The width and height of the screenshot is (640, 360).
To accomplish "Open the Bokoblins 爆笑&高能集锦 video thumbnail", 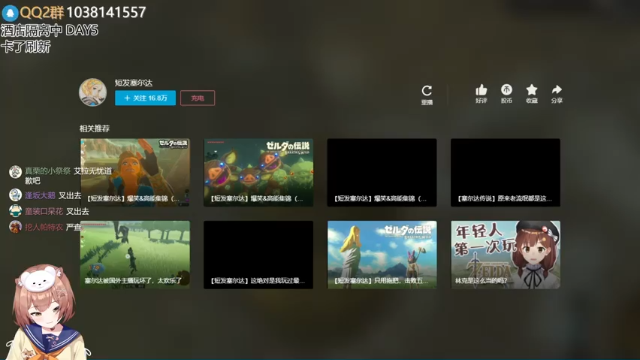I will [x=258, y=172].
